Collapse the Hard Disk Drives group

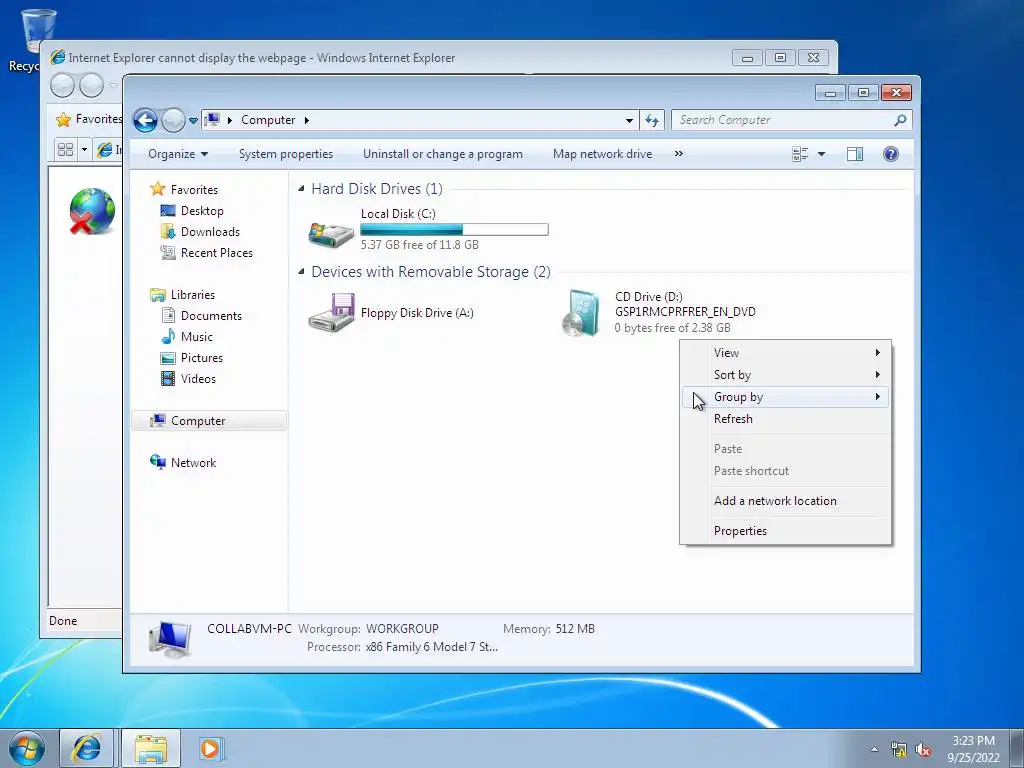coord(301,189)
